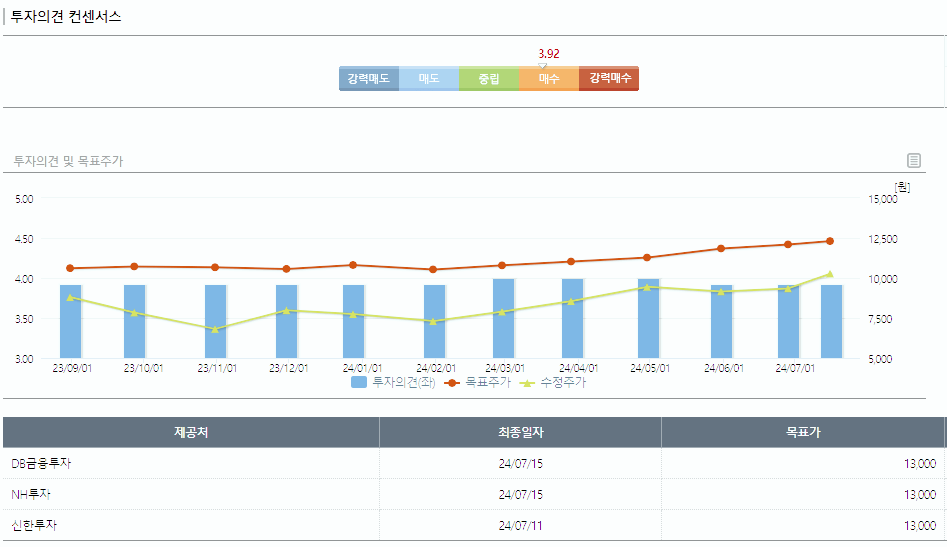This screenshot has width=947, height=547.
Task: Click the 23/09/01 opinion bar
Action: 71,322
